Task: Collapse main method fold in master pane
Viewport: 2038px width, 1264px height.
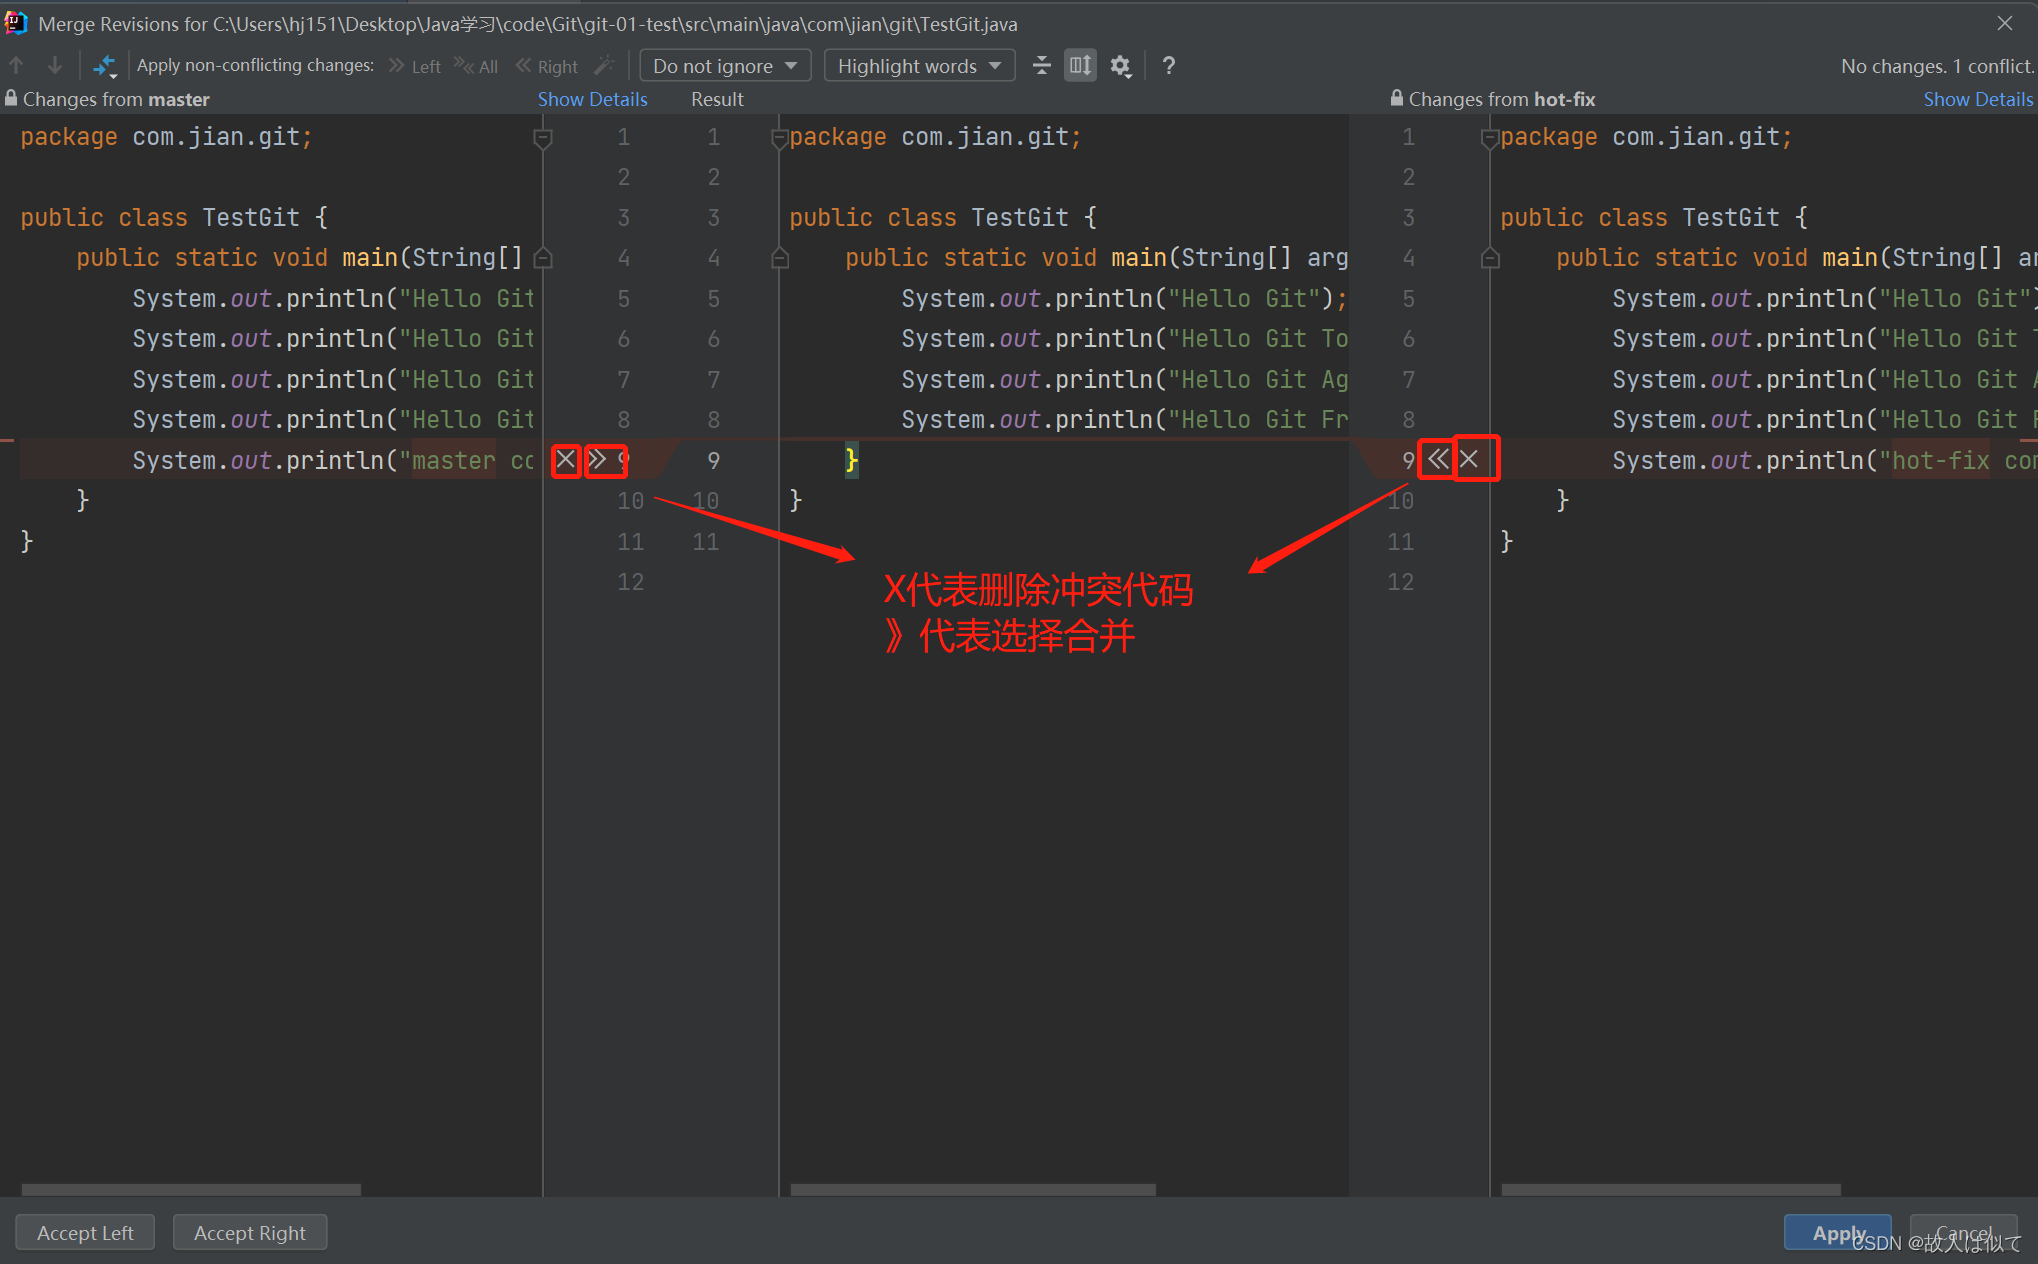Action: (543, 258)
